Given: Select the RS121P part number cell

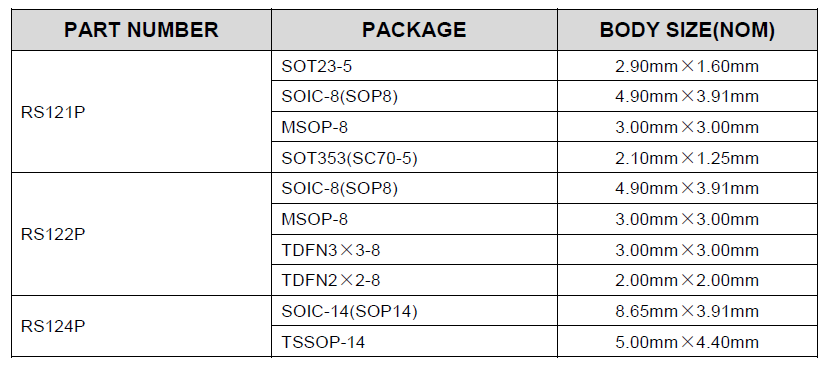Looking at the screenshot, I should (x=142, y=112).
